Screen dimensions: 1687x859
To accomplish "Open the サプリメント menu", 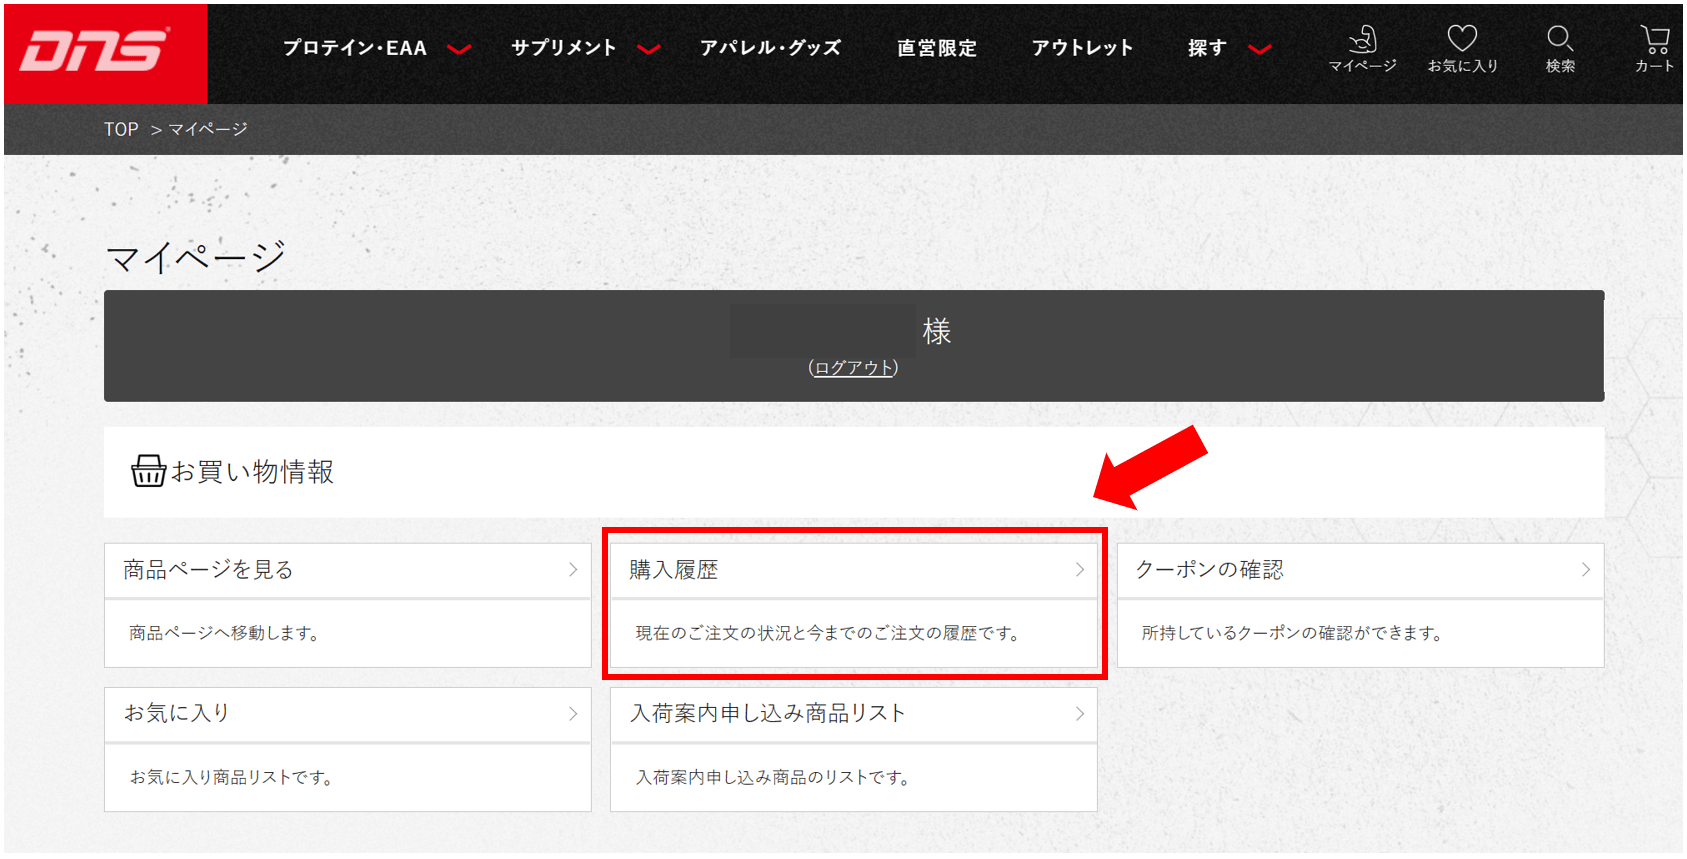I will point(564,48).
